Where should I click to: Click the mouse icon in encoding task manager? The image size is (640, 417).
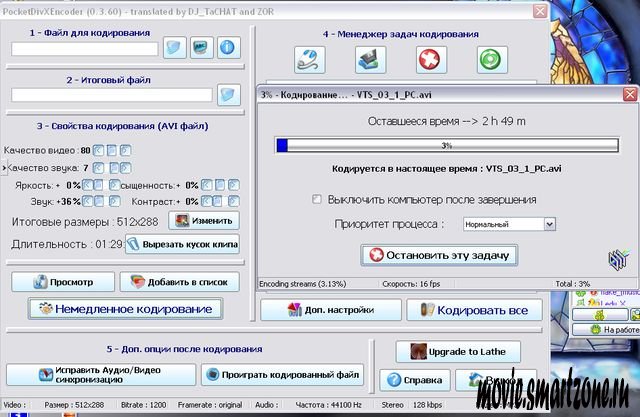[x=309, y=60]
